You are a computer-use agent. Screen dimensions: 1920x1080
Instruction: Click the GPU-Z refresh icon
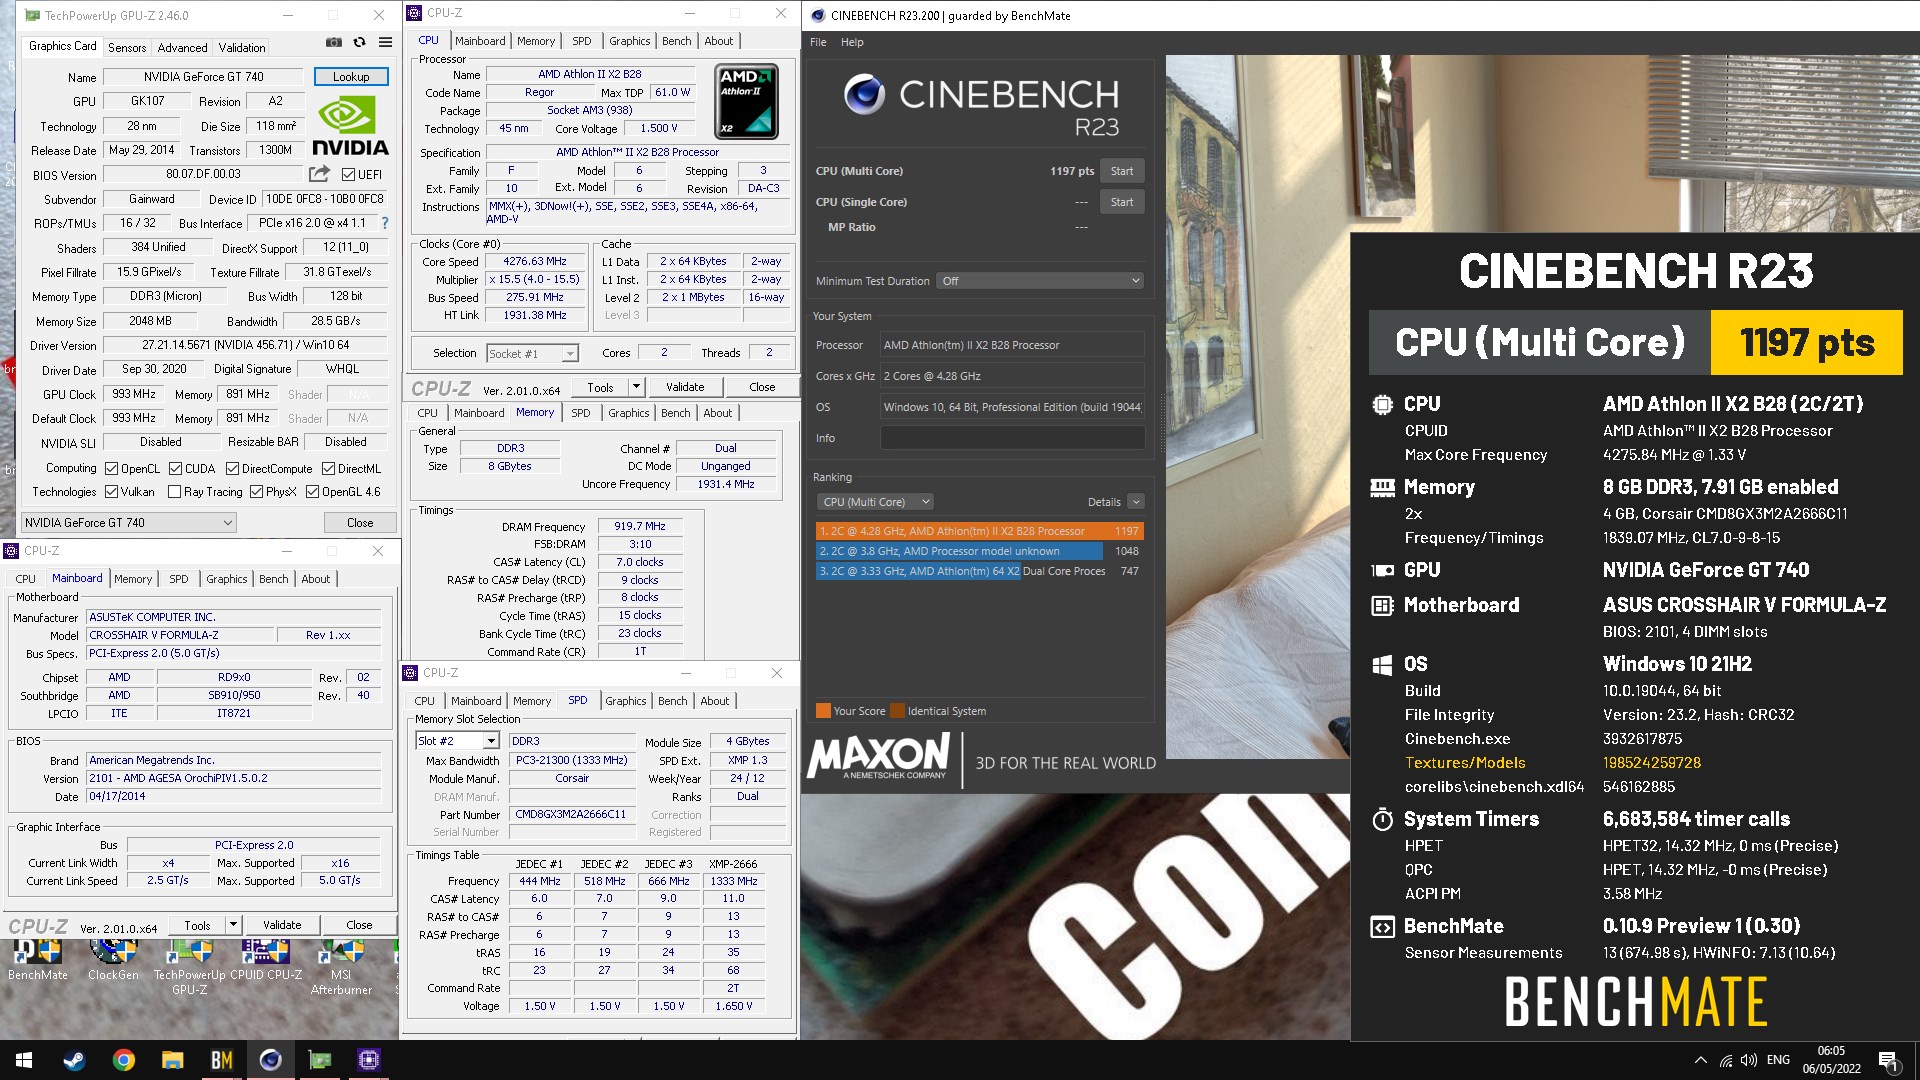(359, 43)
